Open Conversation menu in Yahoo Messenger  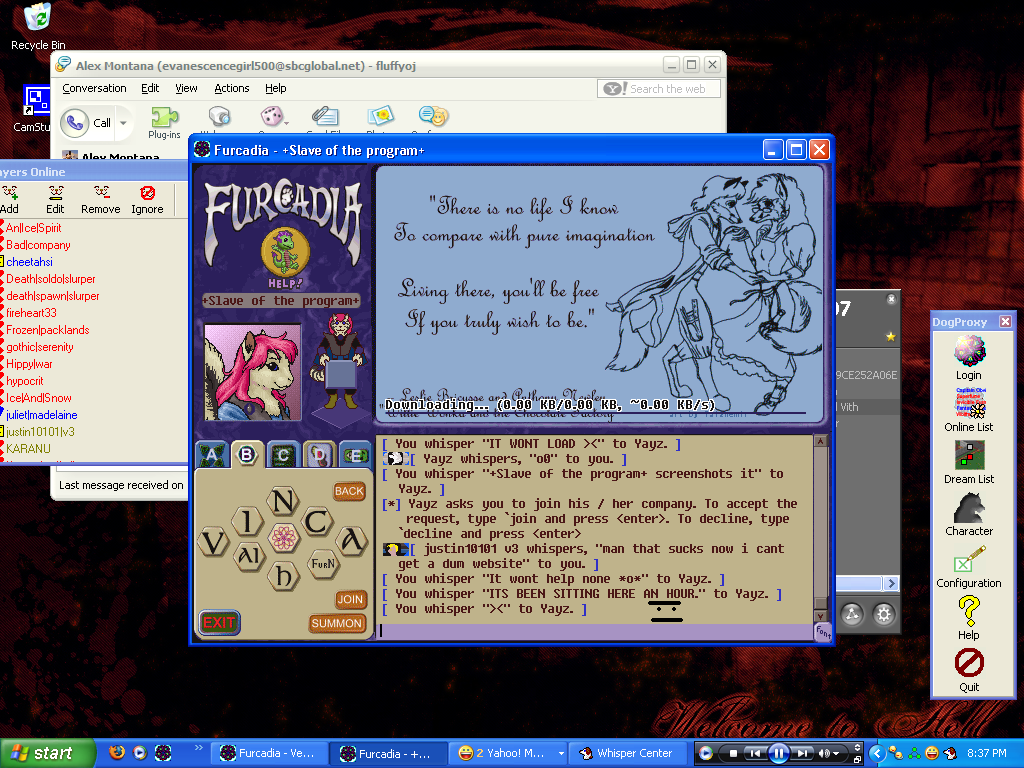(x=94, y=88)
